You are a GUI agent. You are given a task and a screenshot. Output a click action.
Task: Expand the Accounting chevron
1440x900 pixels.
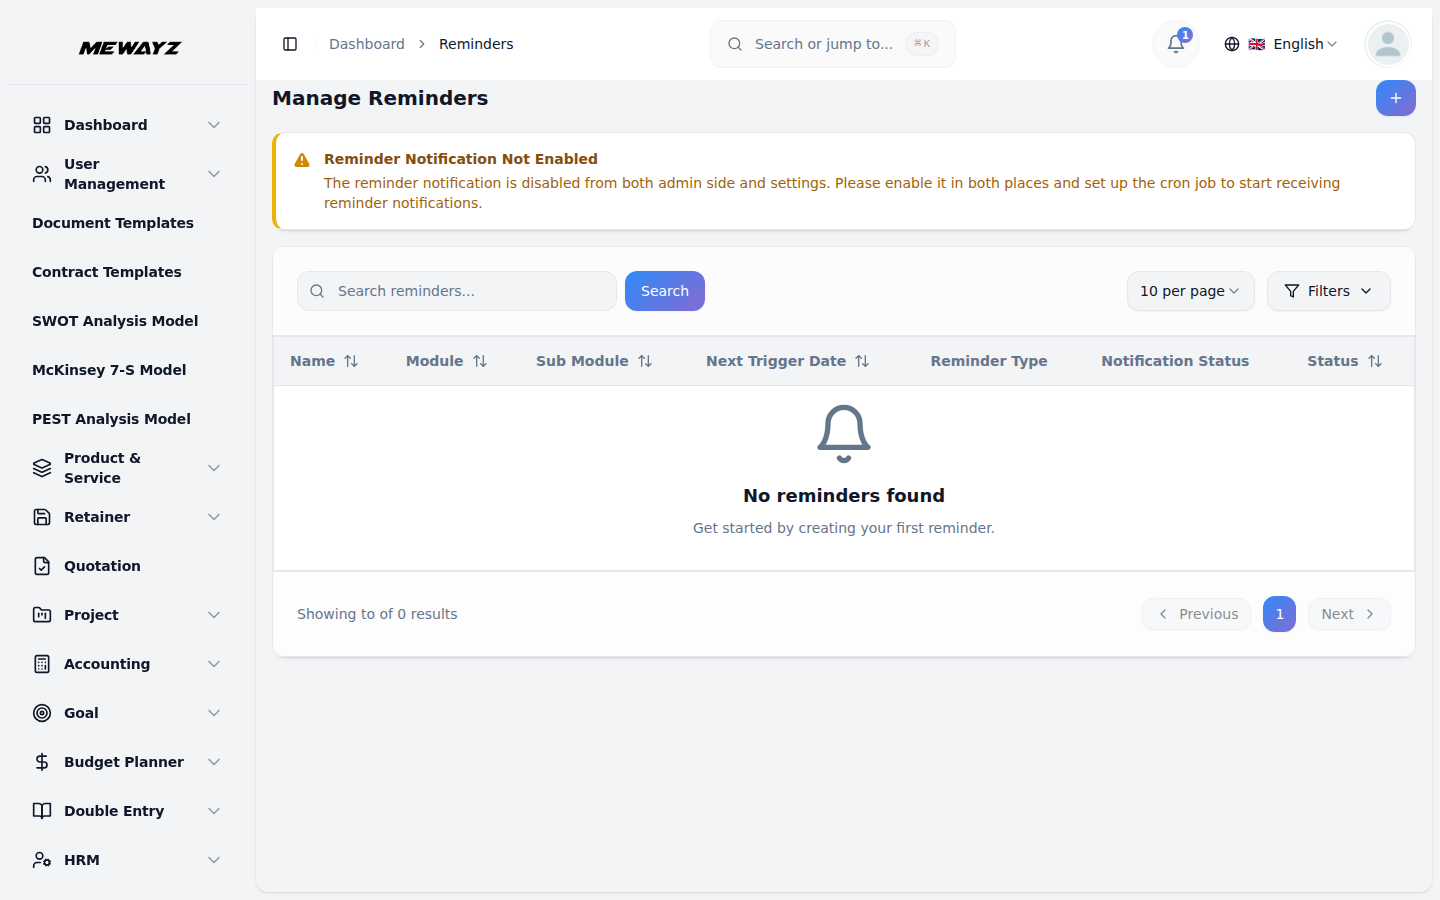214,664
